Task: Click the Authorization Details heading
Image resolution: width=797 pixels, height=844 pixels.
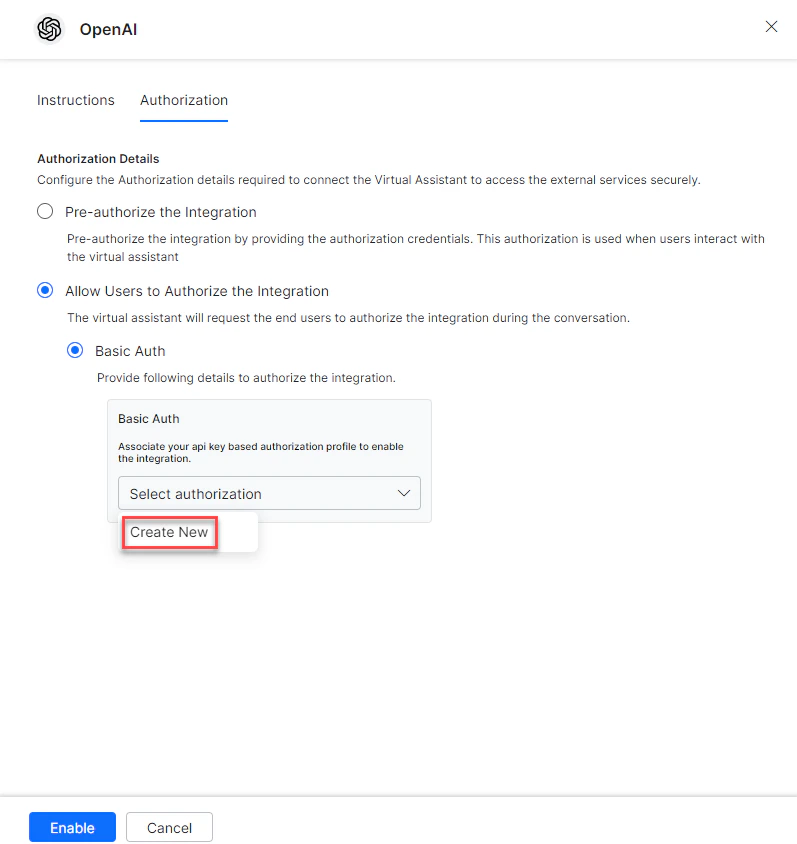Action: [x=97, y=158]
